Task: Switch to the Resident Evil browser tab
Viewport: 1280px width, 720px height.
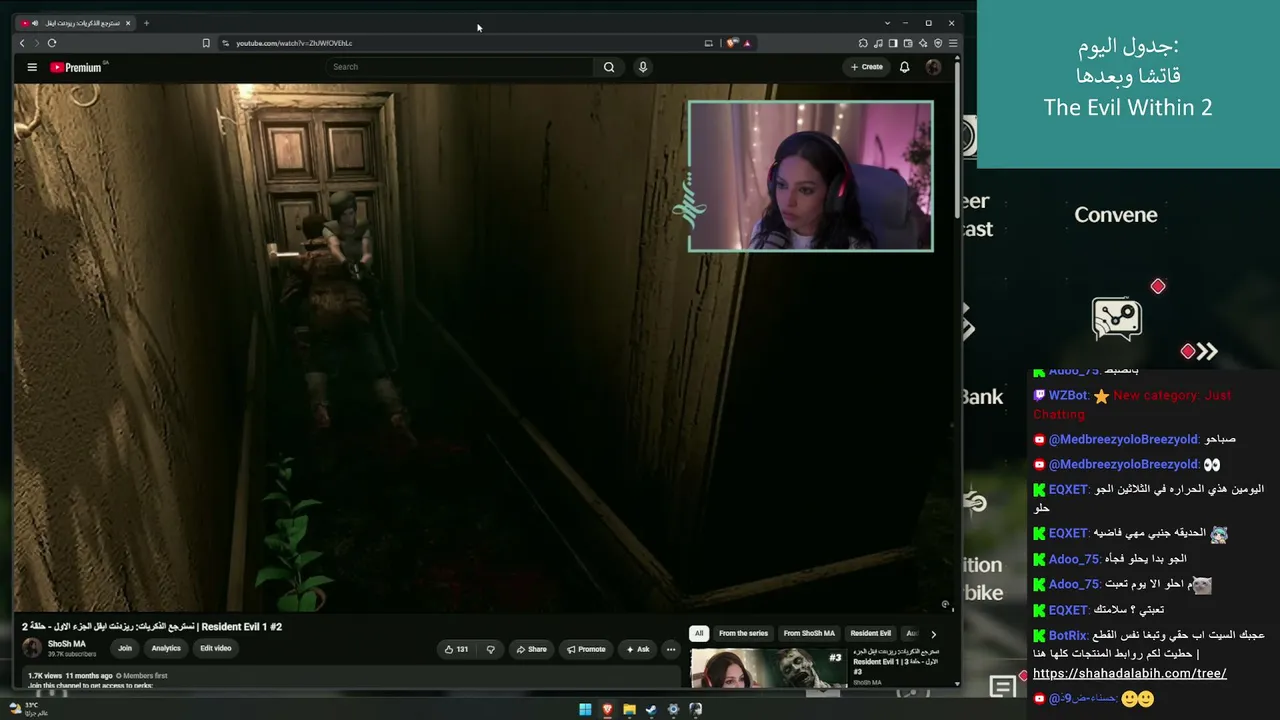Action: pos(77,23)
